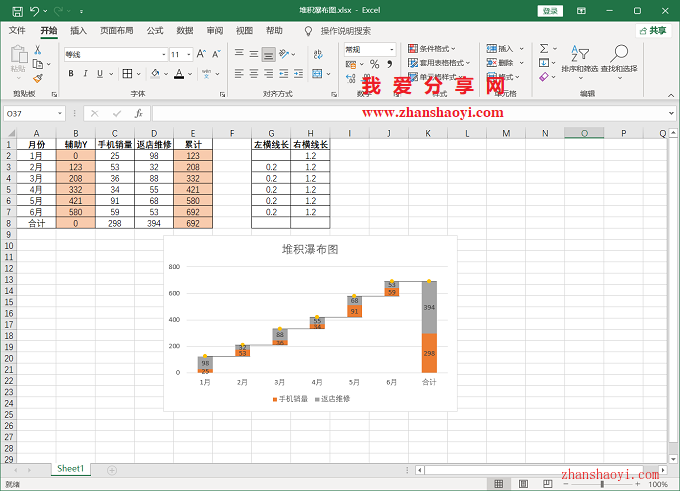This screenshot has width=680, height=491.
Task: Click the Merge and Center icon
Action: click(x=317, y=74)
